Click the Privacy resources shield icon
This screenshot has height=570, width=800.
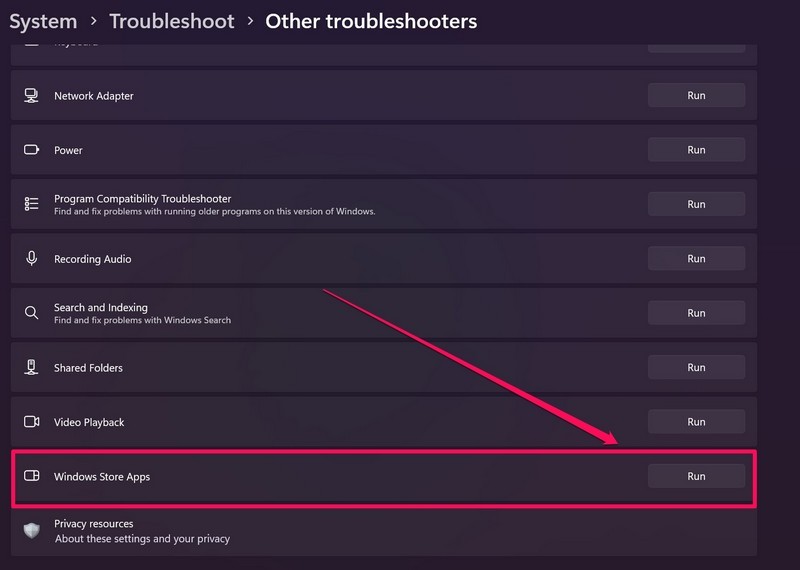31,531
